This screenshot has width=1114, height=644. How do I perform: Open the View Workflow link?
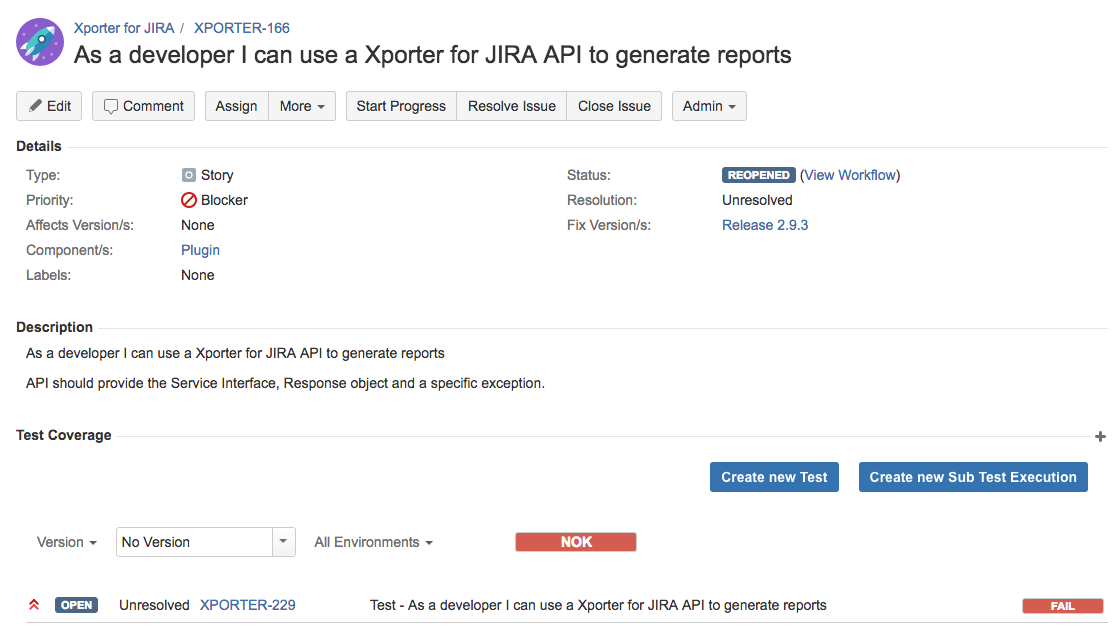(x=850, y=175)
